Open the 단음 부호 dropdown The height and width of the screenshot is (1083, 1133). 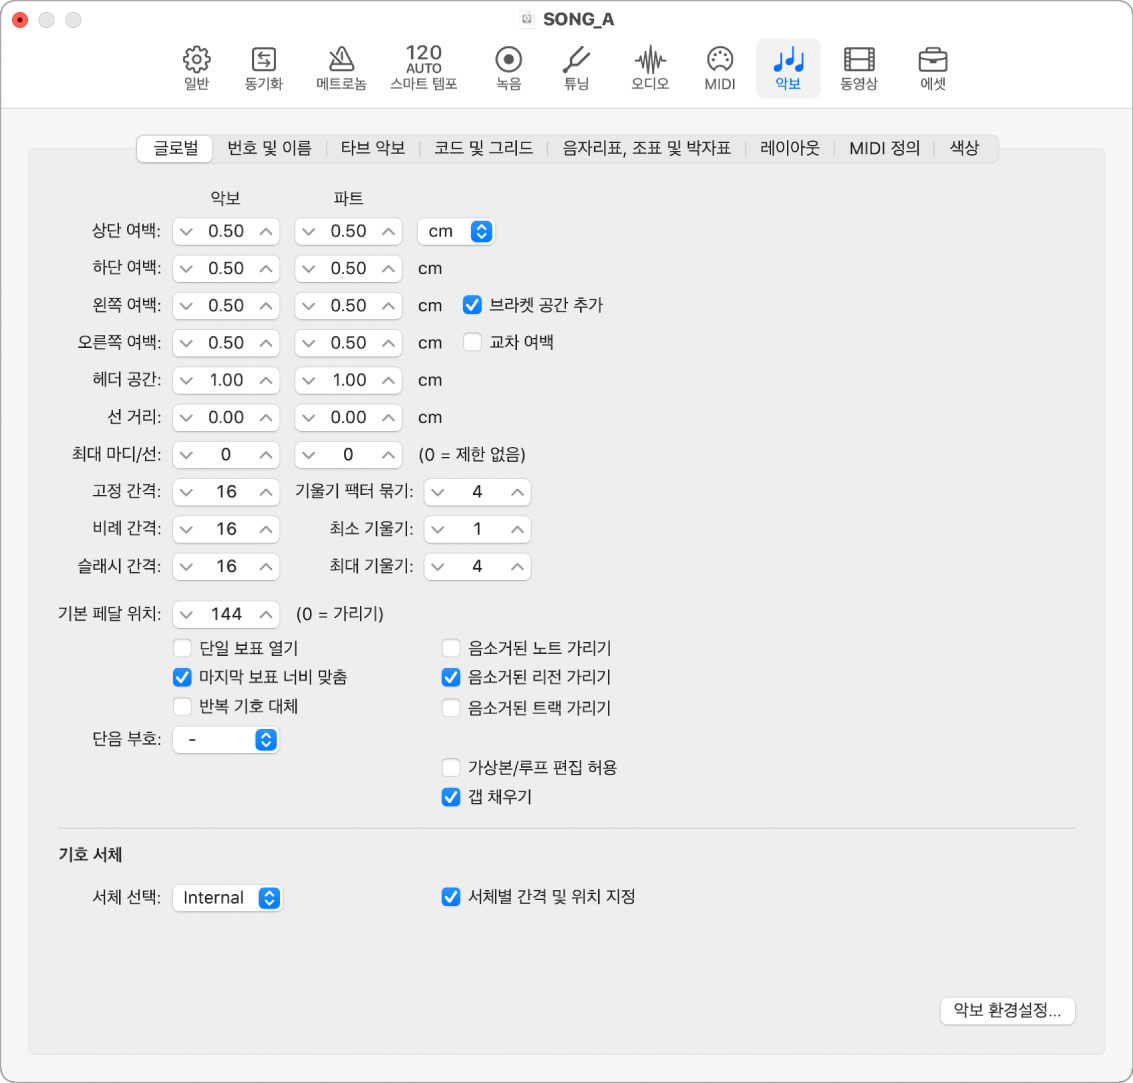[x=226, y=740]
